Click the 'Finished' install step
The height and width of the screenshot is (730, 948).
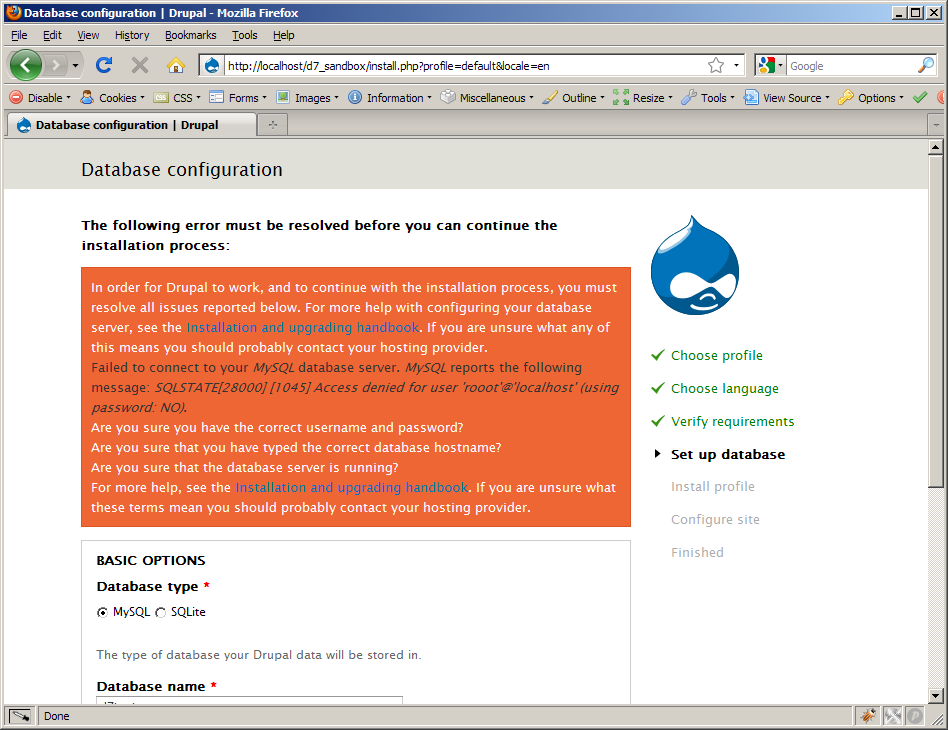coord(697,552)
